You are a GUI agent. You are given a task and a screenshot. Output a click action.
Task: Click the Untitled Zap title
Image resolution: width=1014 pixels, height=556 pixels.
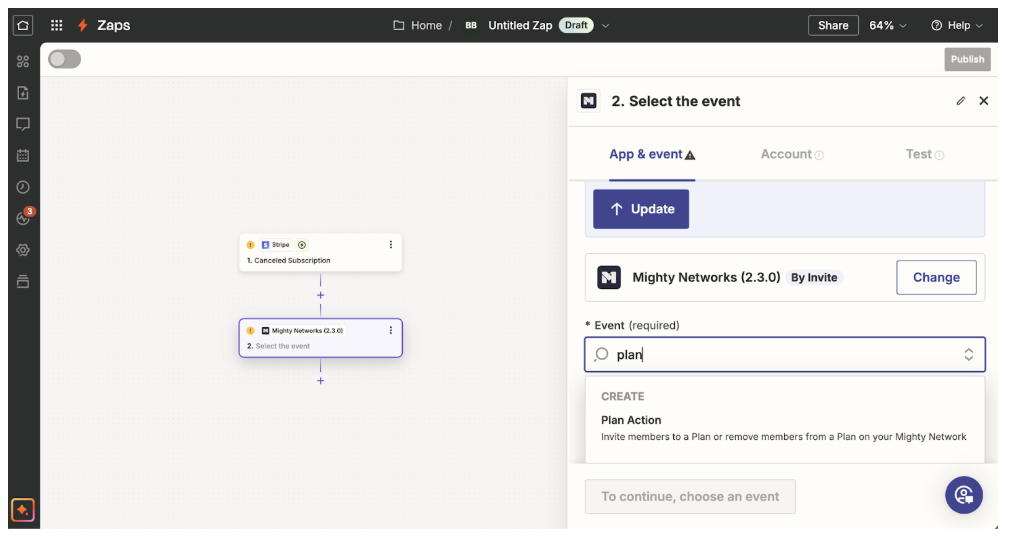tap(520, 25)
